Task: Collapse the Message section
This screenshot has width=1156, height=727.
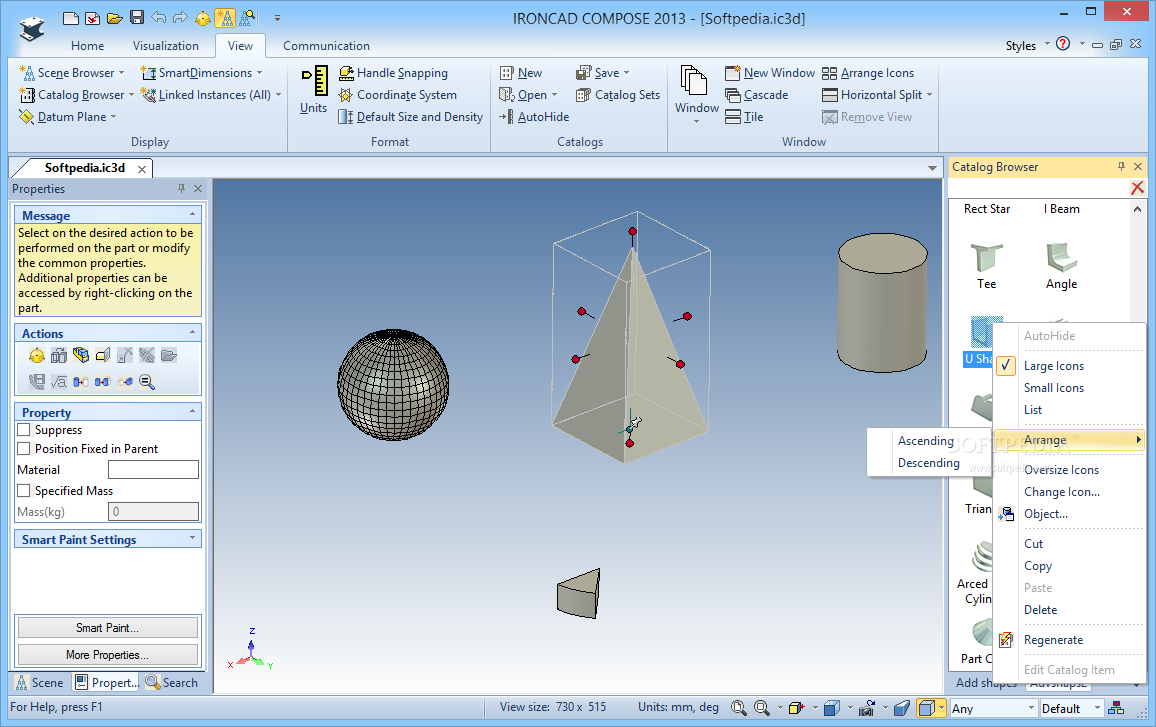Action: [x=192, y=215]
